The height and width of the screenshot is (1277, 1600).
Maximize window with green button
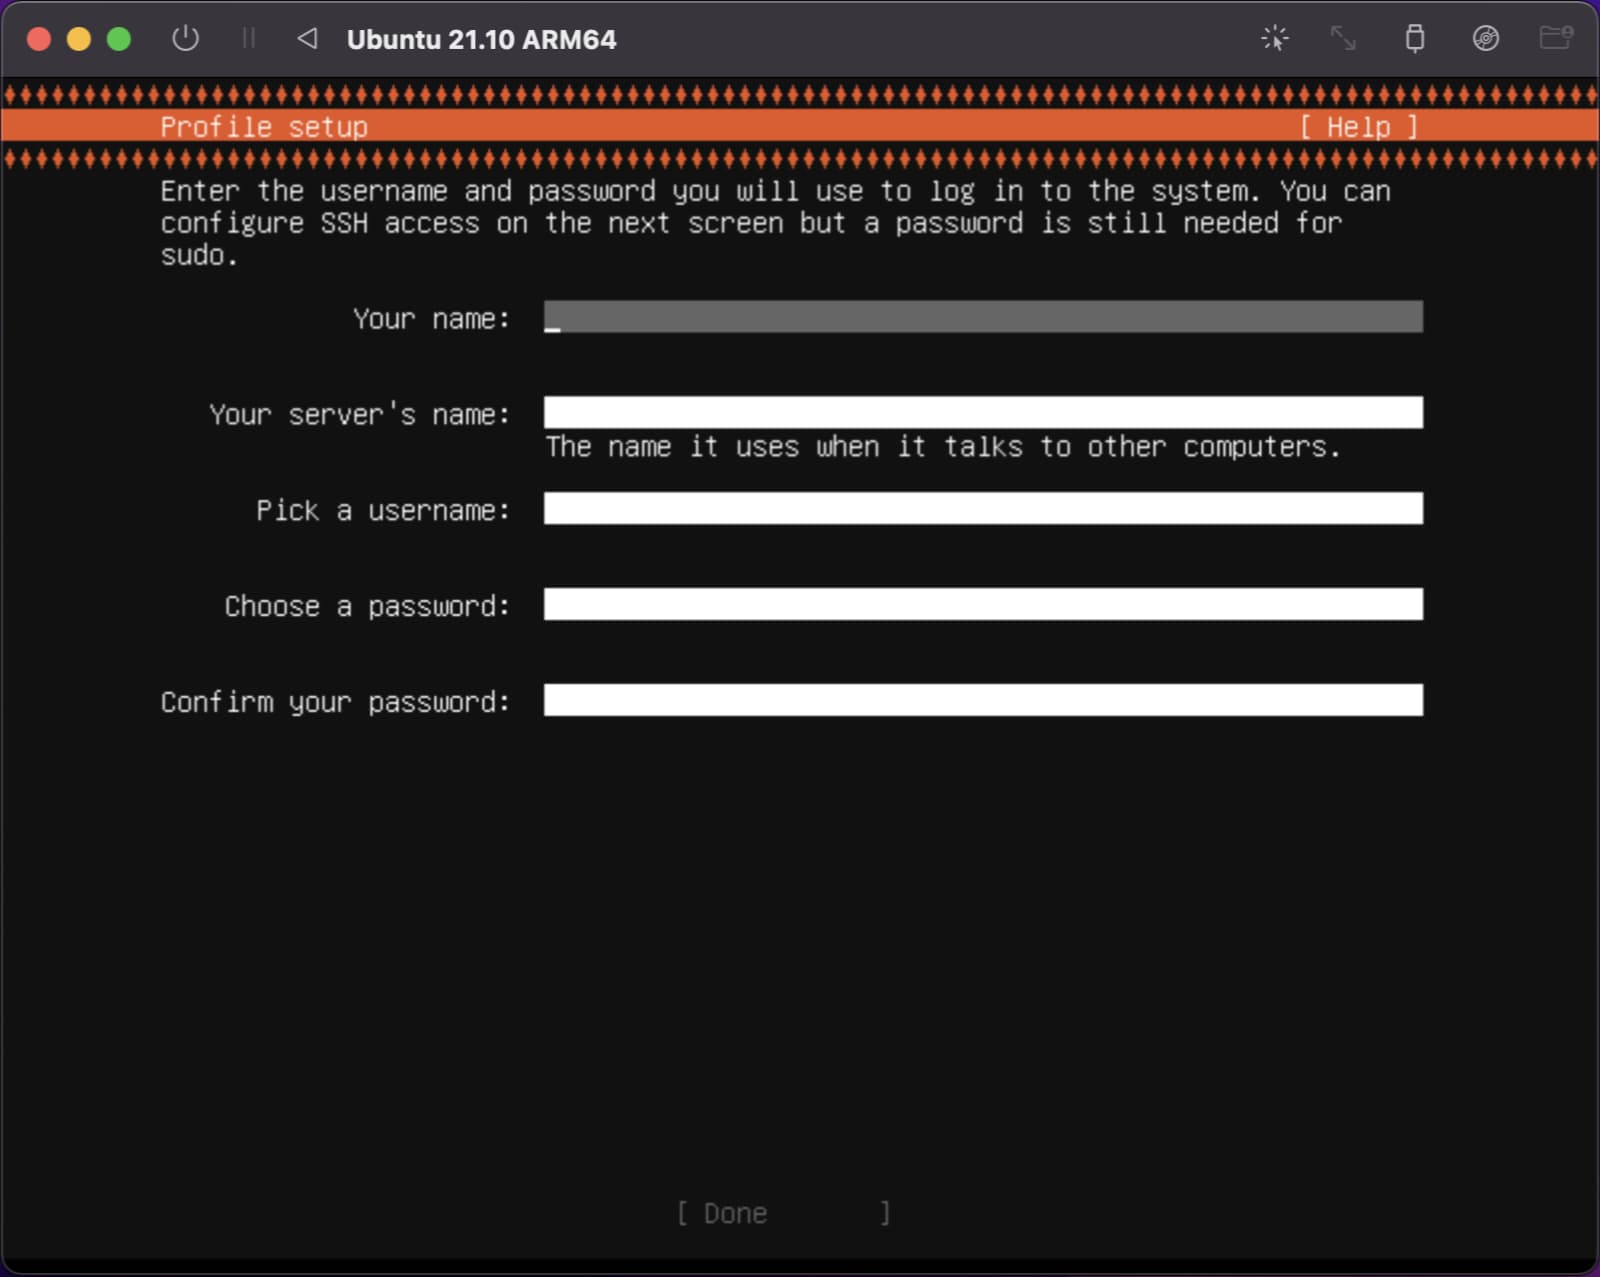click(x=119, y=39)
